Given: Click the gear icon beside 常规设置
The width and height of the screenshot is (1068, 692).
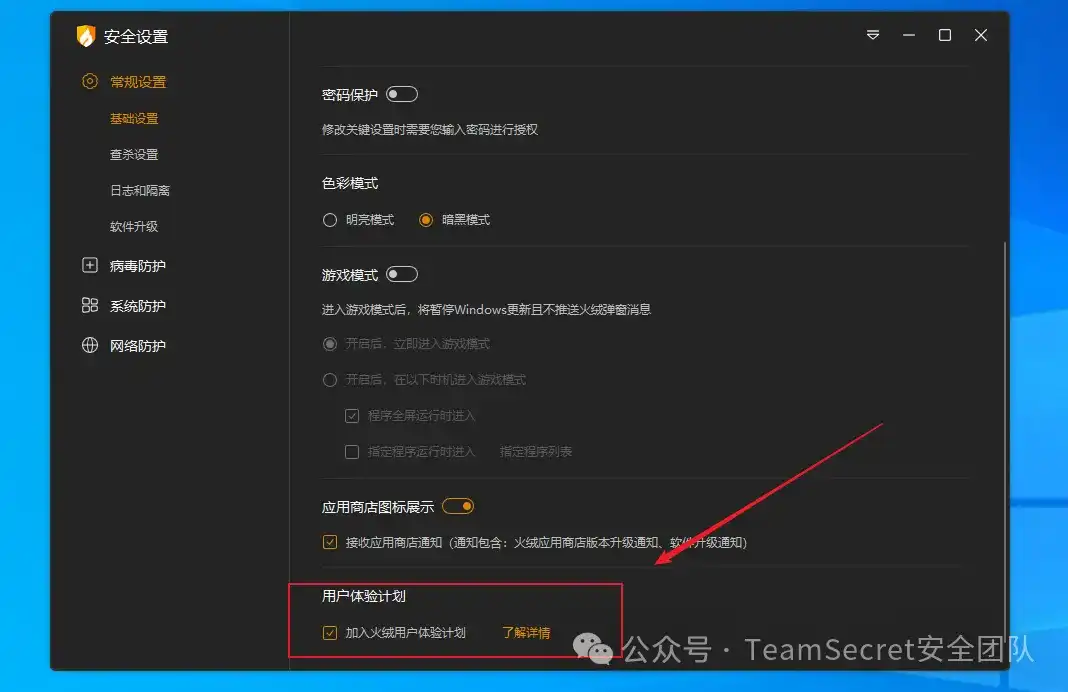Looking at the screenshot, I should click(89, 81).
